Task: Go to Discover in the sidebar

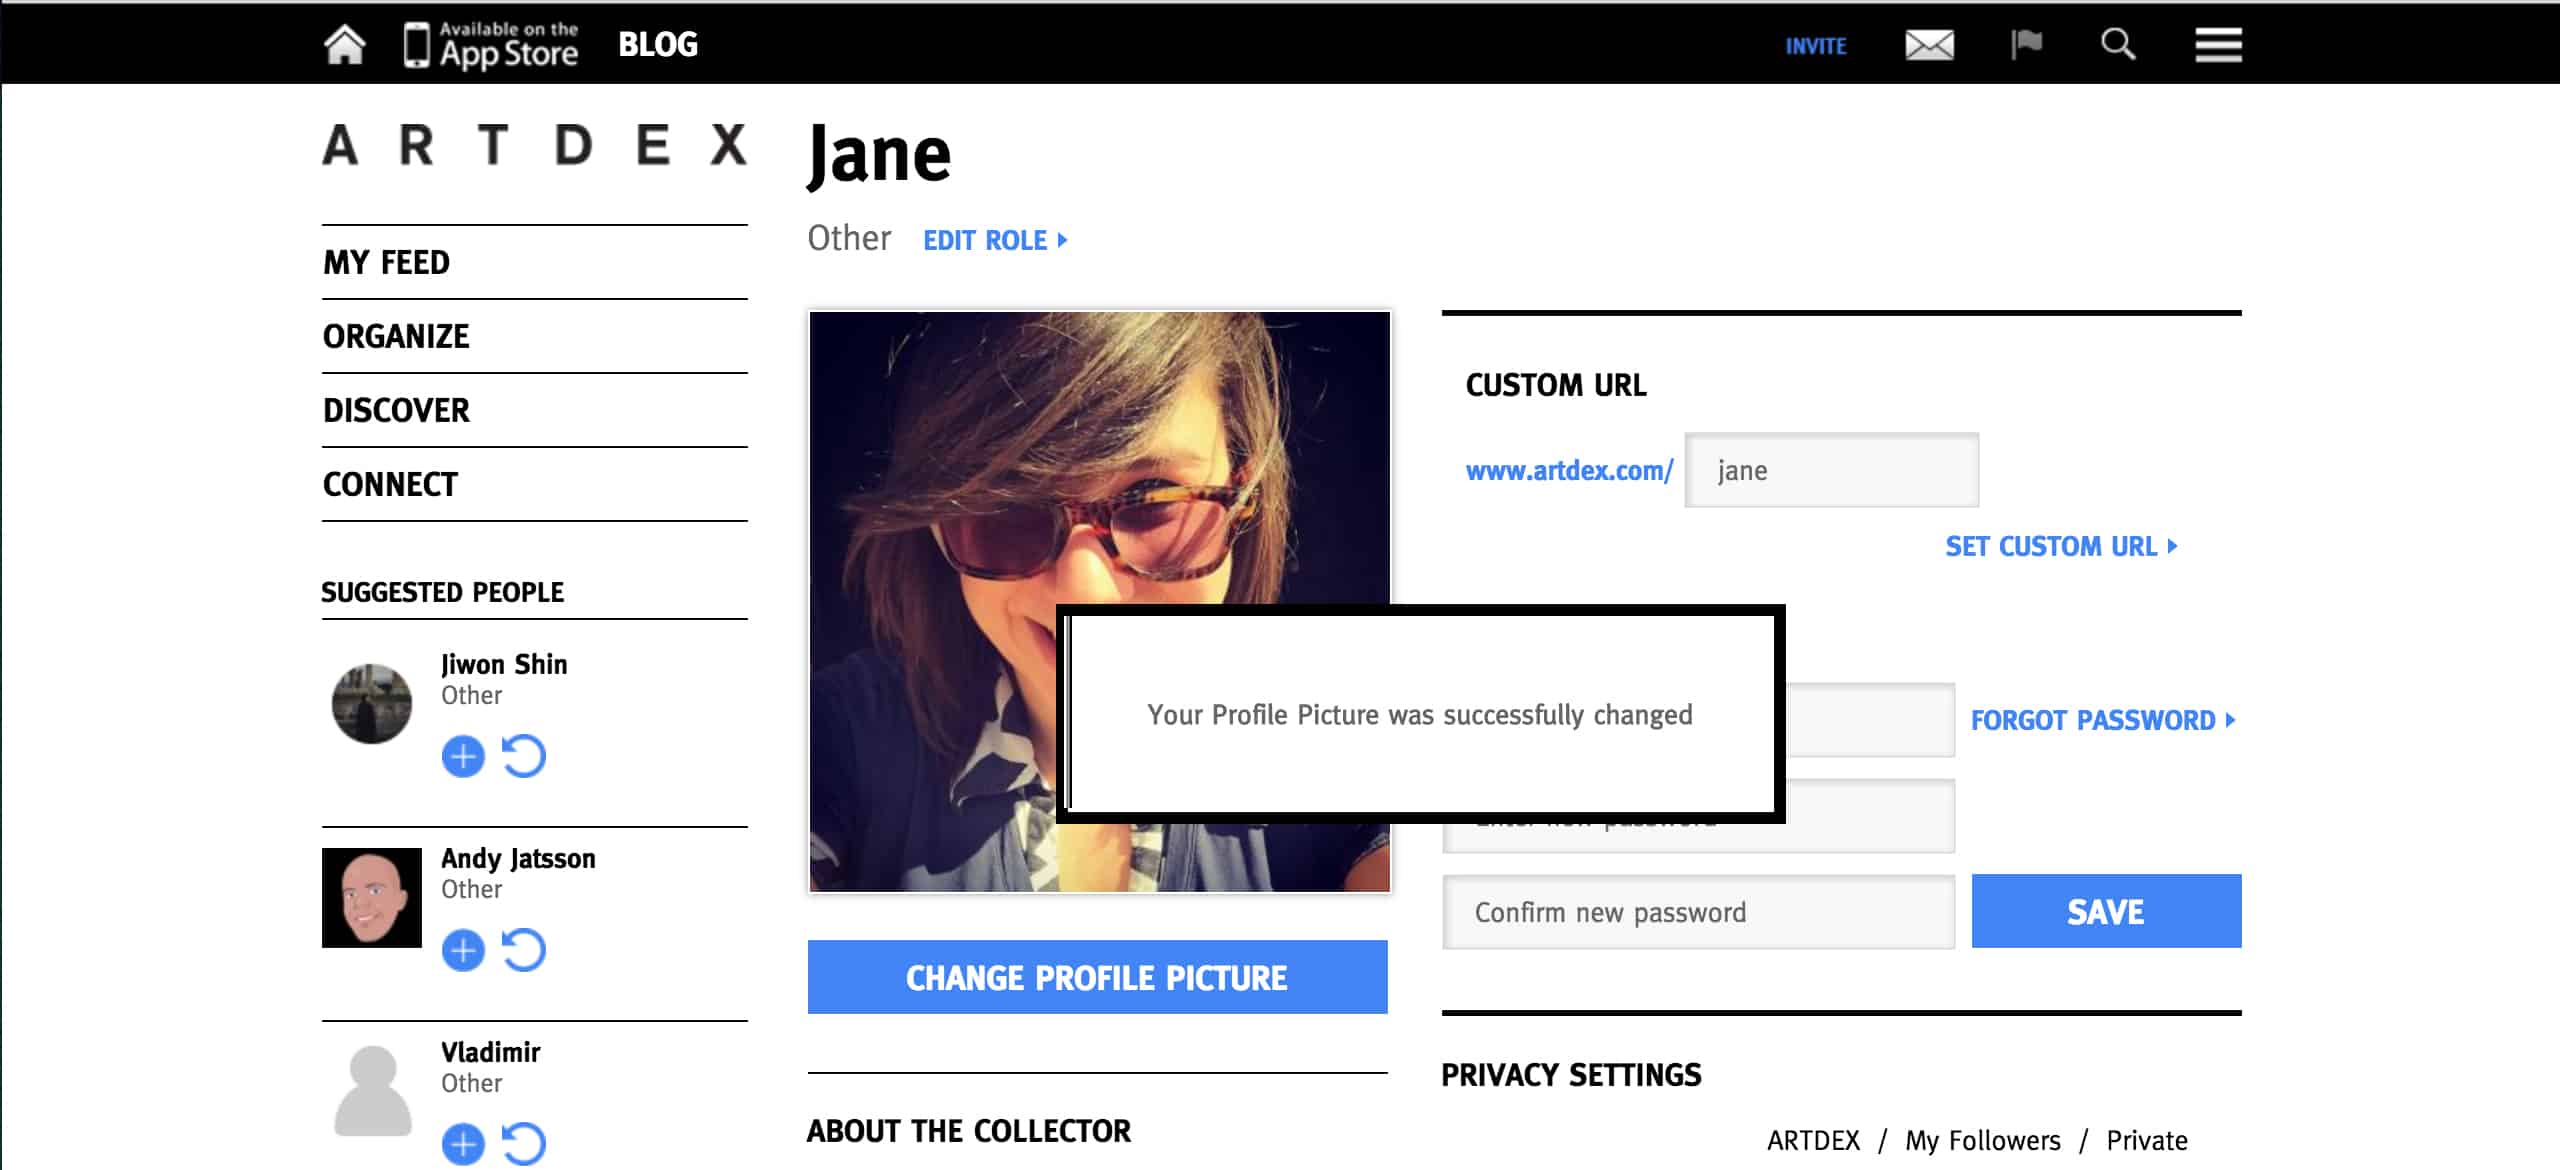Action: click(x=396, y=411)
